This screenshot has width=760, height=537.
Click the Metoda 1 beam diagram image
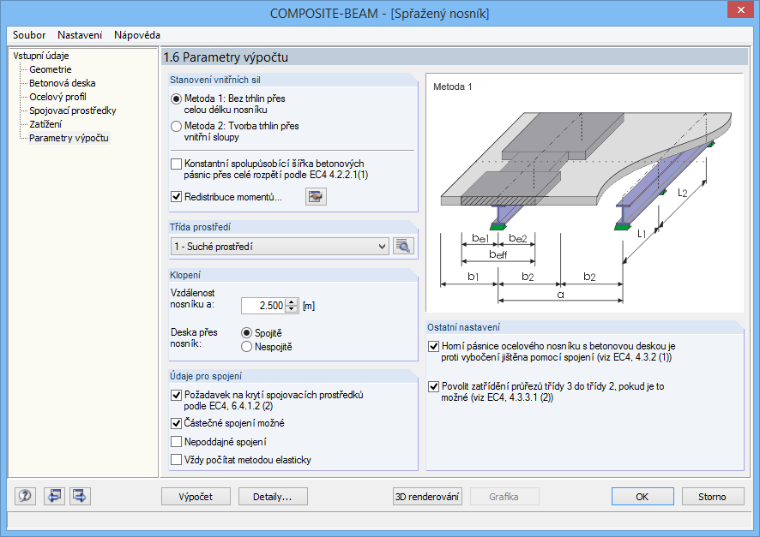click(584, 193)
